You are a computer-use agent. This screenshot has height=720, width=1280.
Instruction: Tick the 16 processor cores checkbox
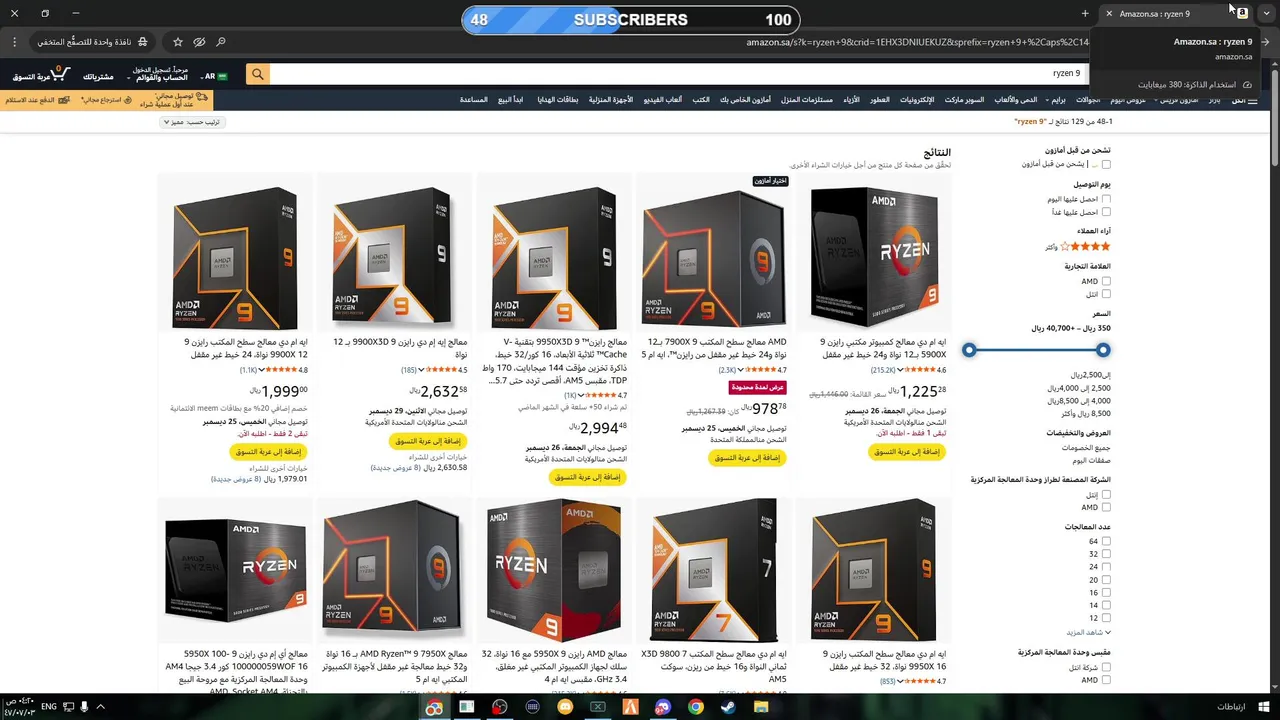pos(1106,592)
